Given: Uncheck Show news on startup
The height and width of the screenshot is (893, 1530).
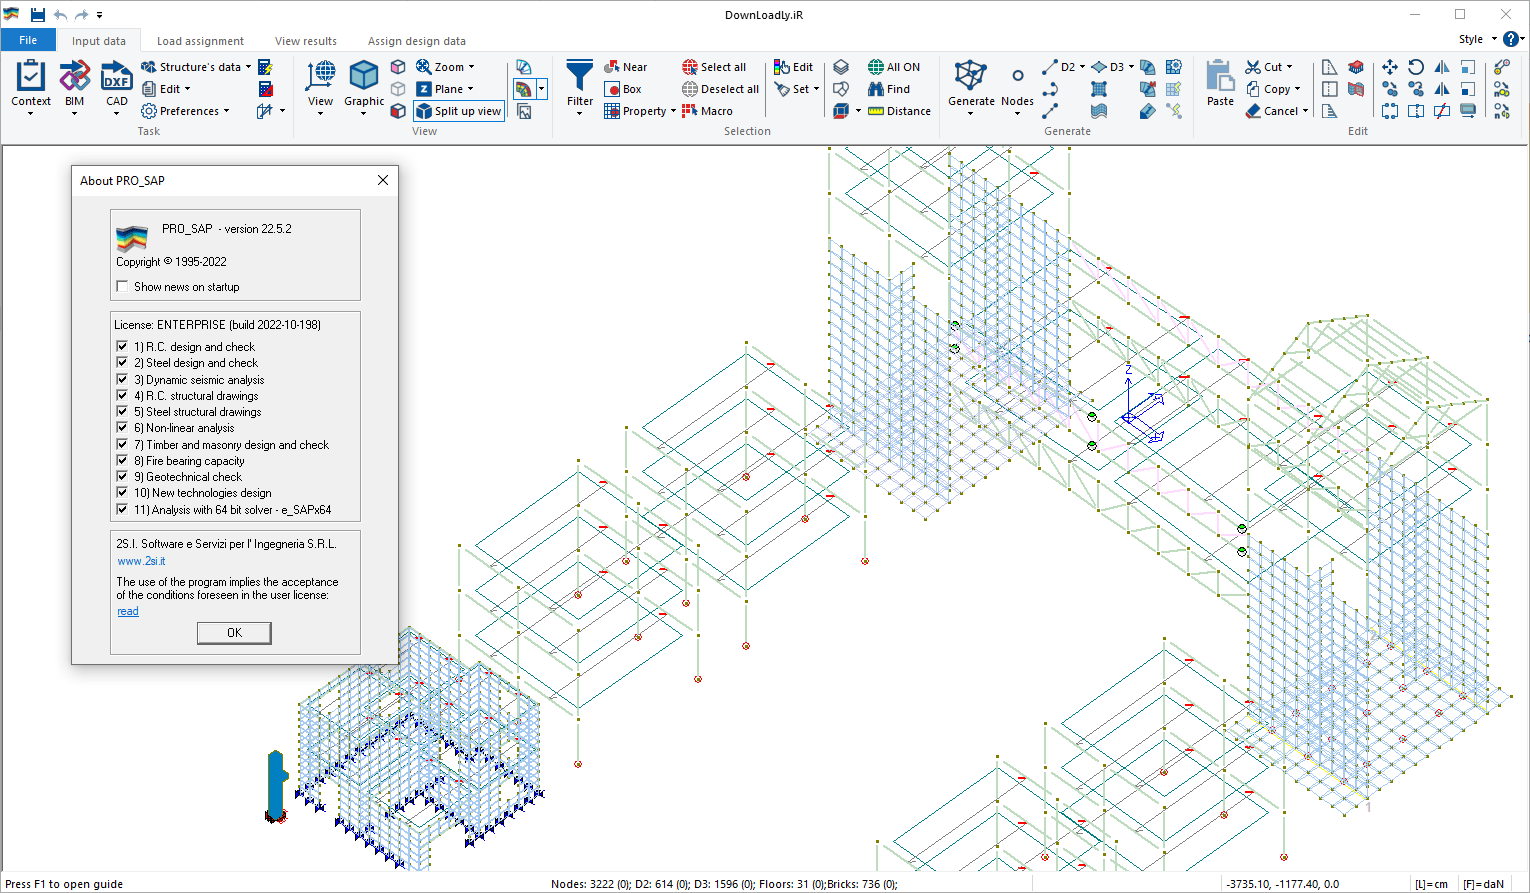Looking at the screenshot, I should point(122,286).
